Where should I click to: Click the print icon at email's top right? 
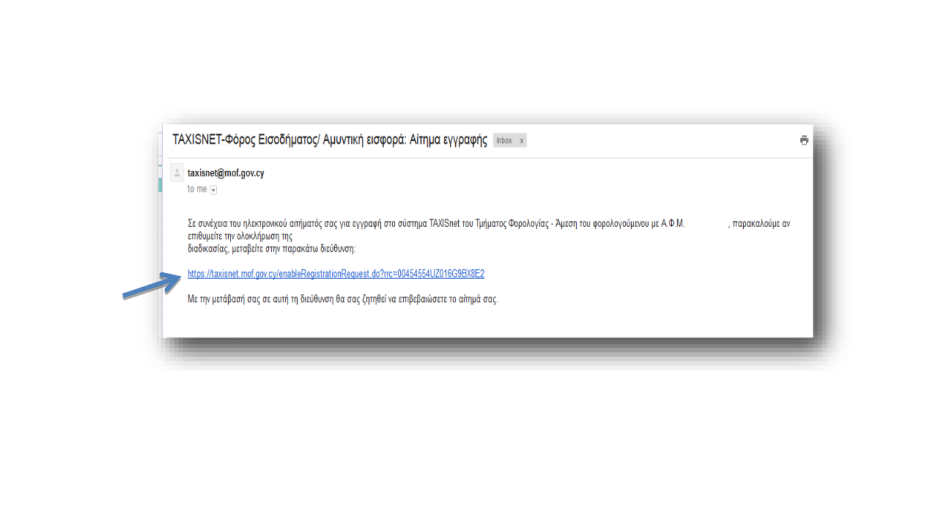[804, 141]
